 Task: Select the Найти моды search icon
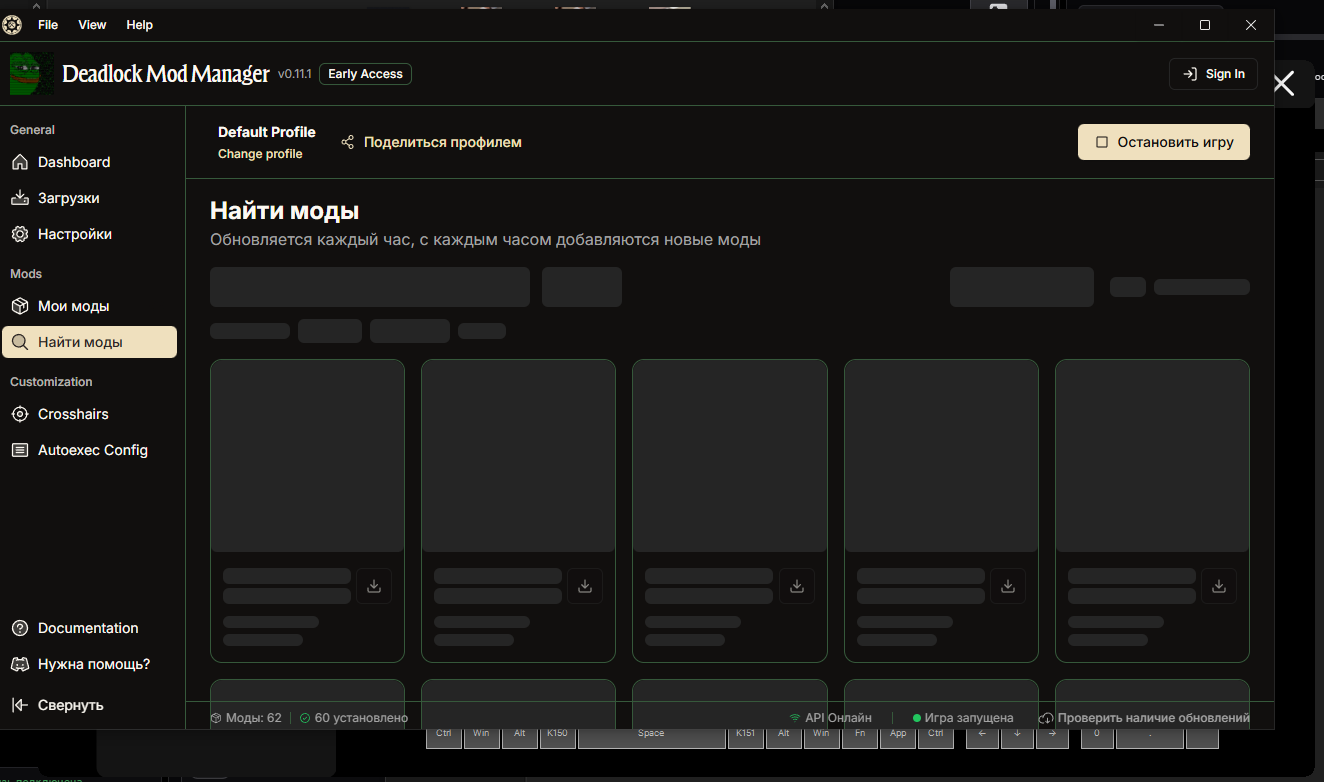[20, 341]
